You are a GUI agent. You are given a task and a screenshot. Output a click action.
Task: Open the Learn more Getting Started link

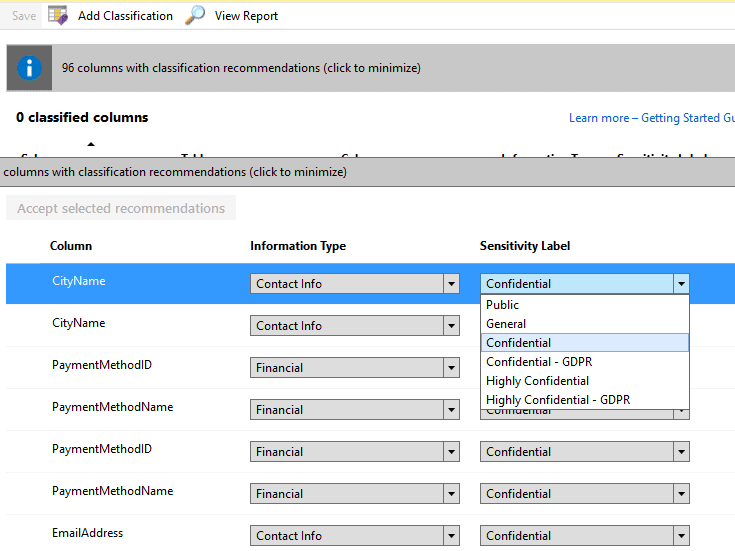click(x=651, y=118)
